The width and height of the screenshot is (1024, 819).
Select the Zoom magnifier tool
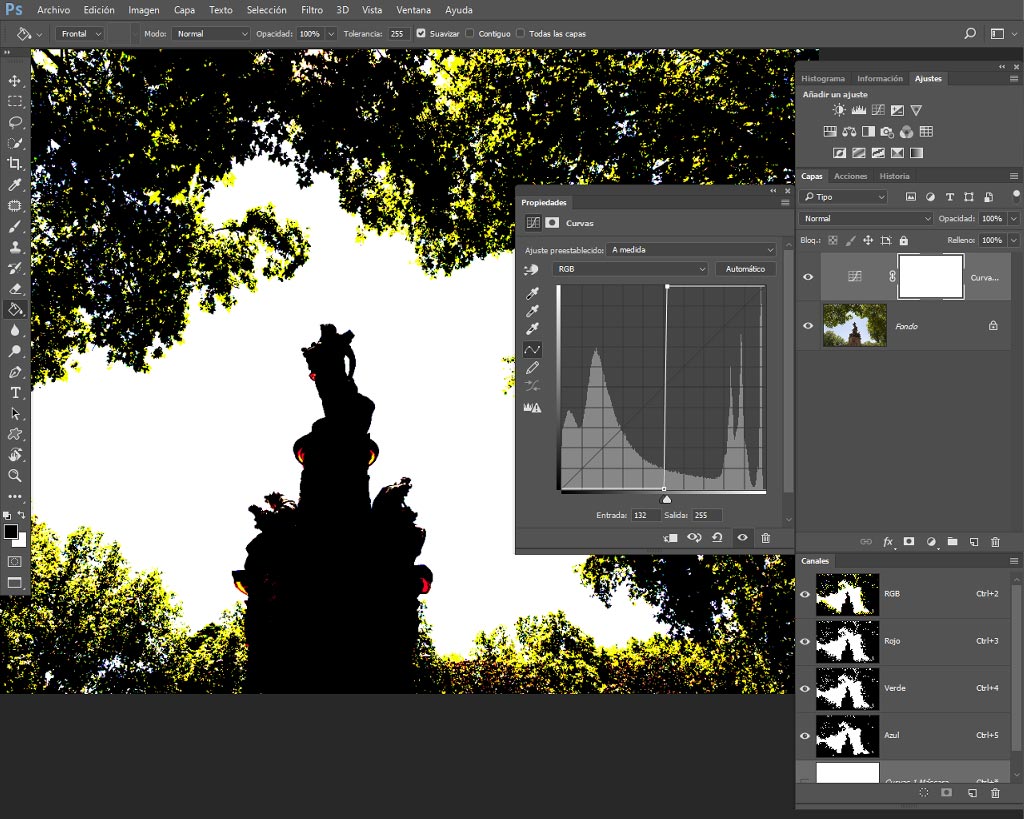click(x=14, y=475)
